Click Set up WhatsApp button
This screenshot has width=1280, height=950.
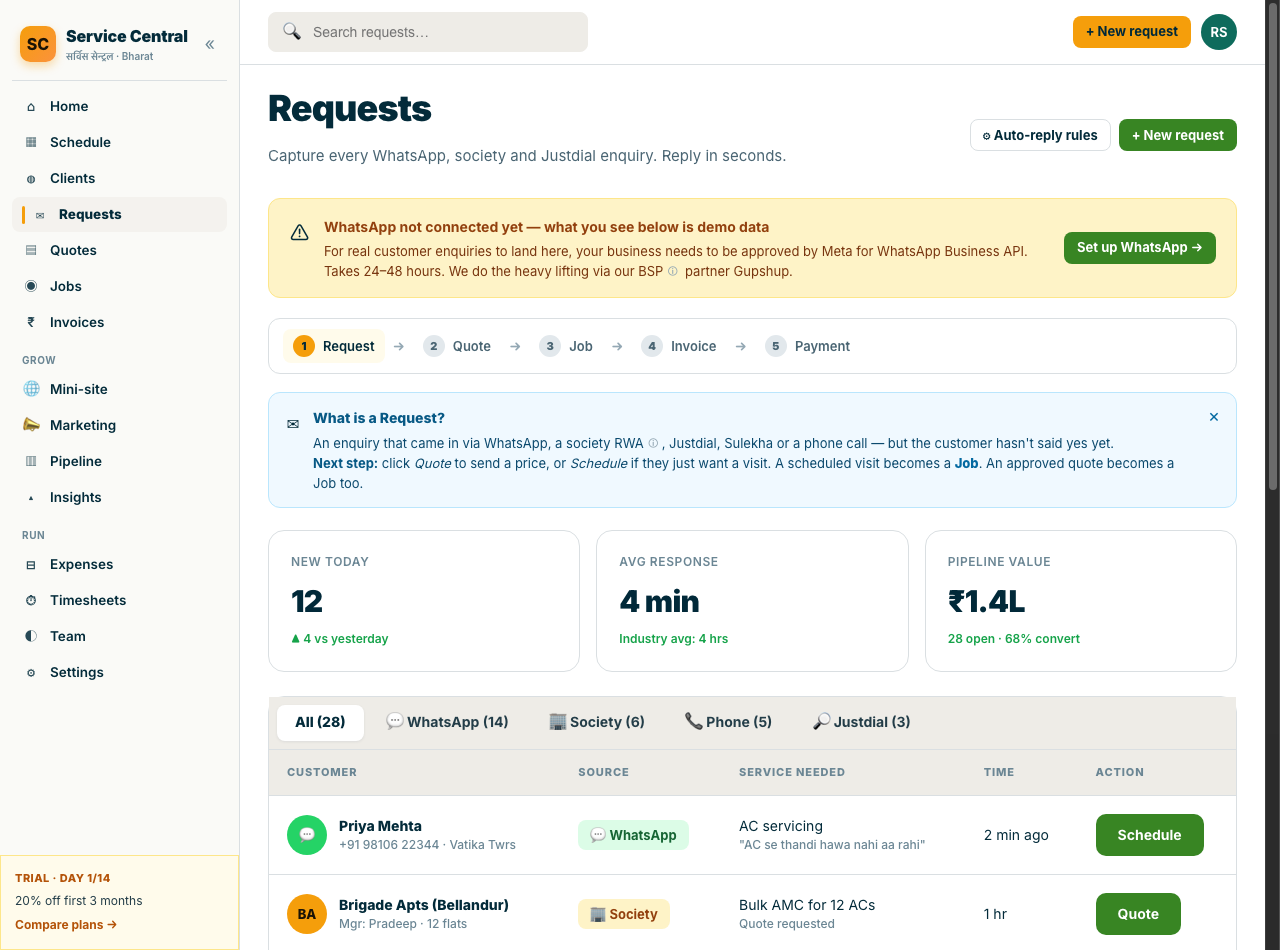pyautogui.click(x=1140, y=248)
